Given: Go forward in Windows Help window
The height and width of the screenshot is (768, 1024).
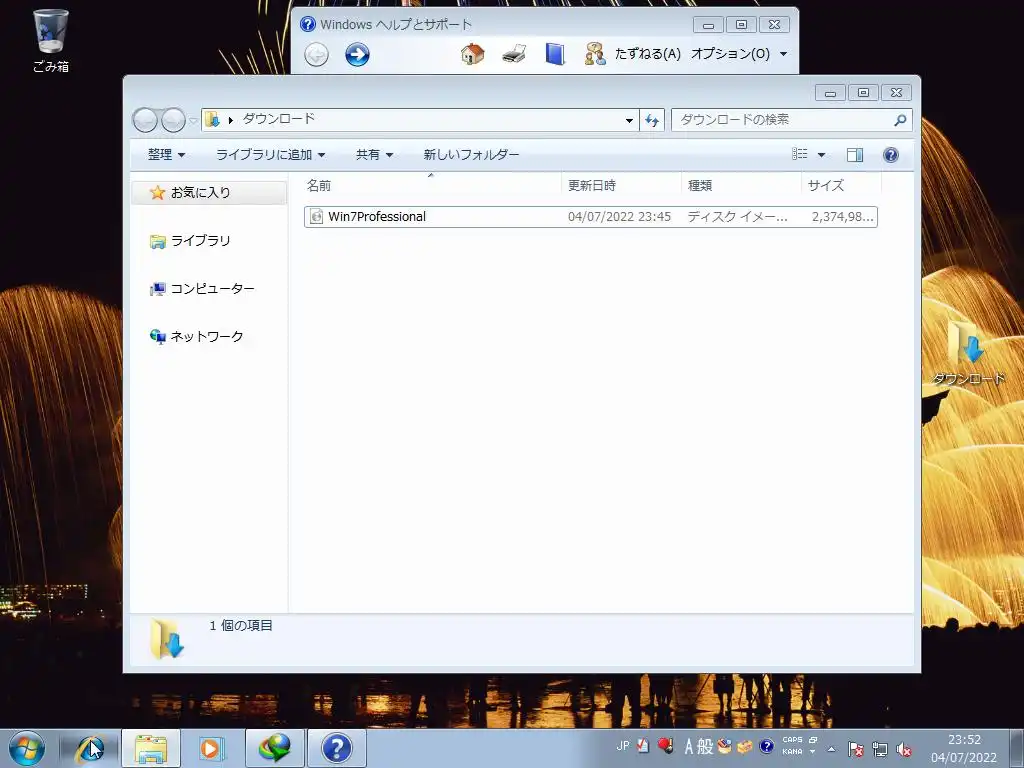Looking at the screenshot, I should tap(357, 54).
